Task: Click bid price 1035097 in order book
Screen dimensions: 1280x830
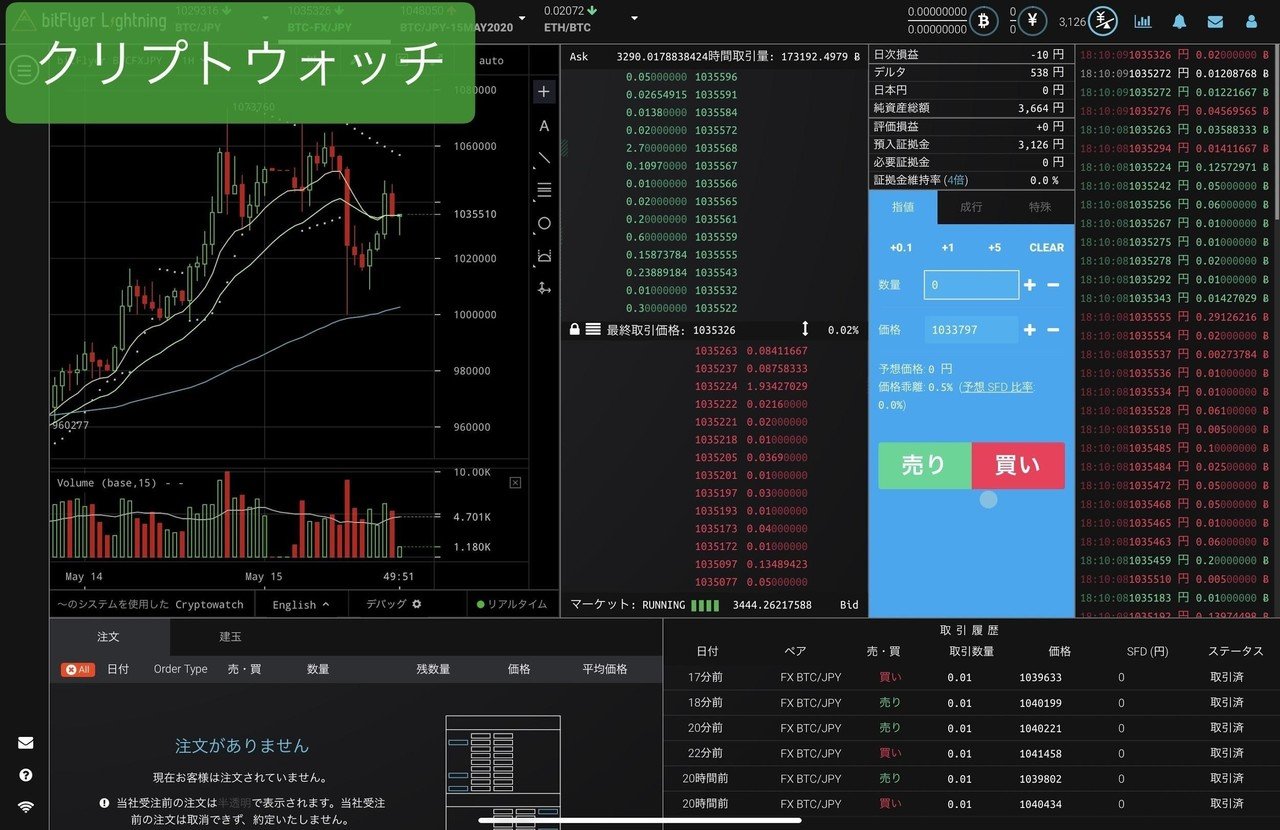Action: click(716, 564)
